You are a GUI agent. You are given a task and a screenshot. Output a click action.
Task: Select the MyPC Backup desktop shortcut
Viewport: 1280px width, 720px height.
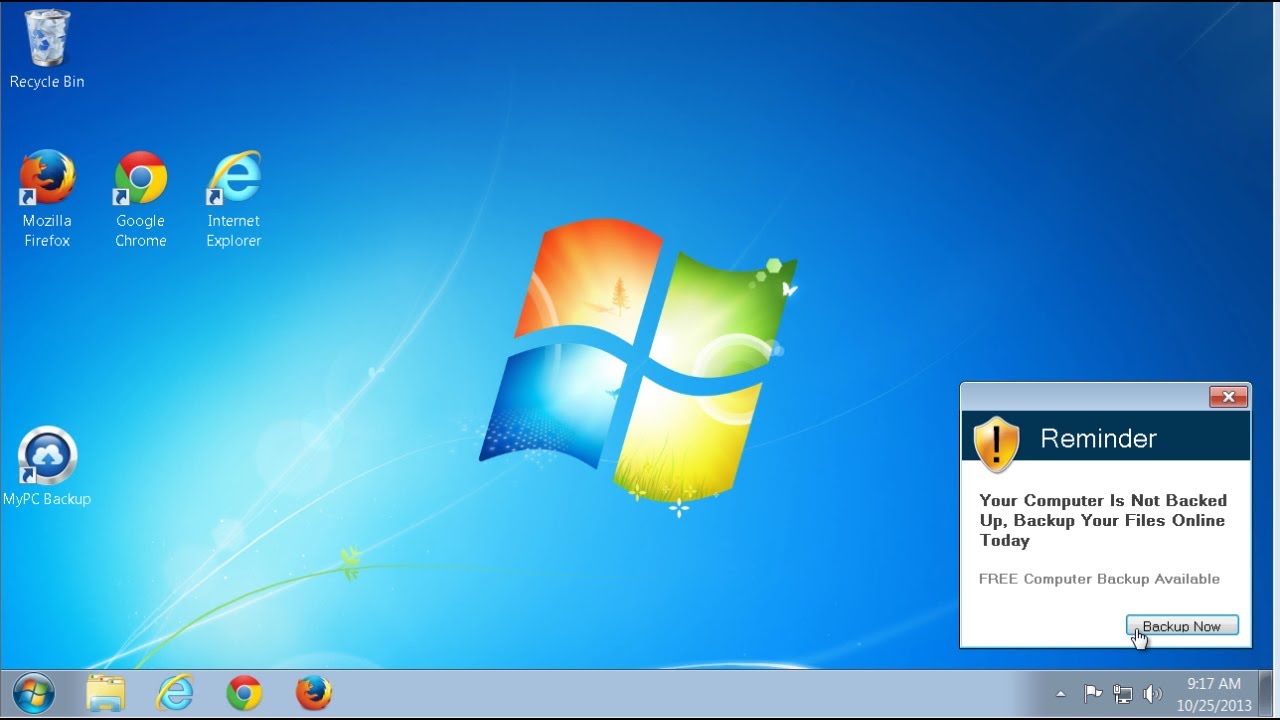click(x=47, y=467)
